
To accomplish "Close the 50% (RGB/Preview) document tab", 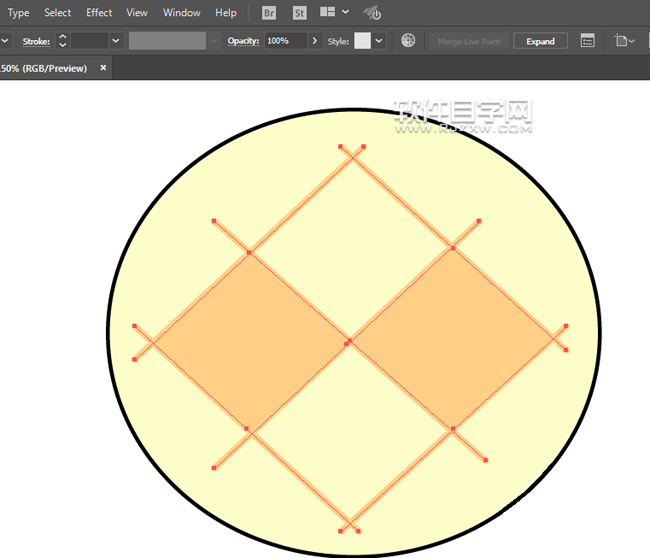I will 100,68.
